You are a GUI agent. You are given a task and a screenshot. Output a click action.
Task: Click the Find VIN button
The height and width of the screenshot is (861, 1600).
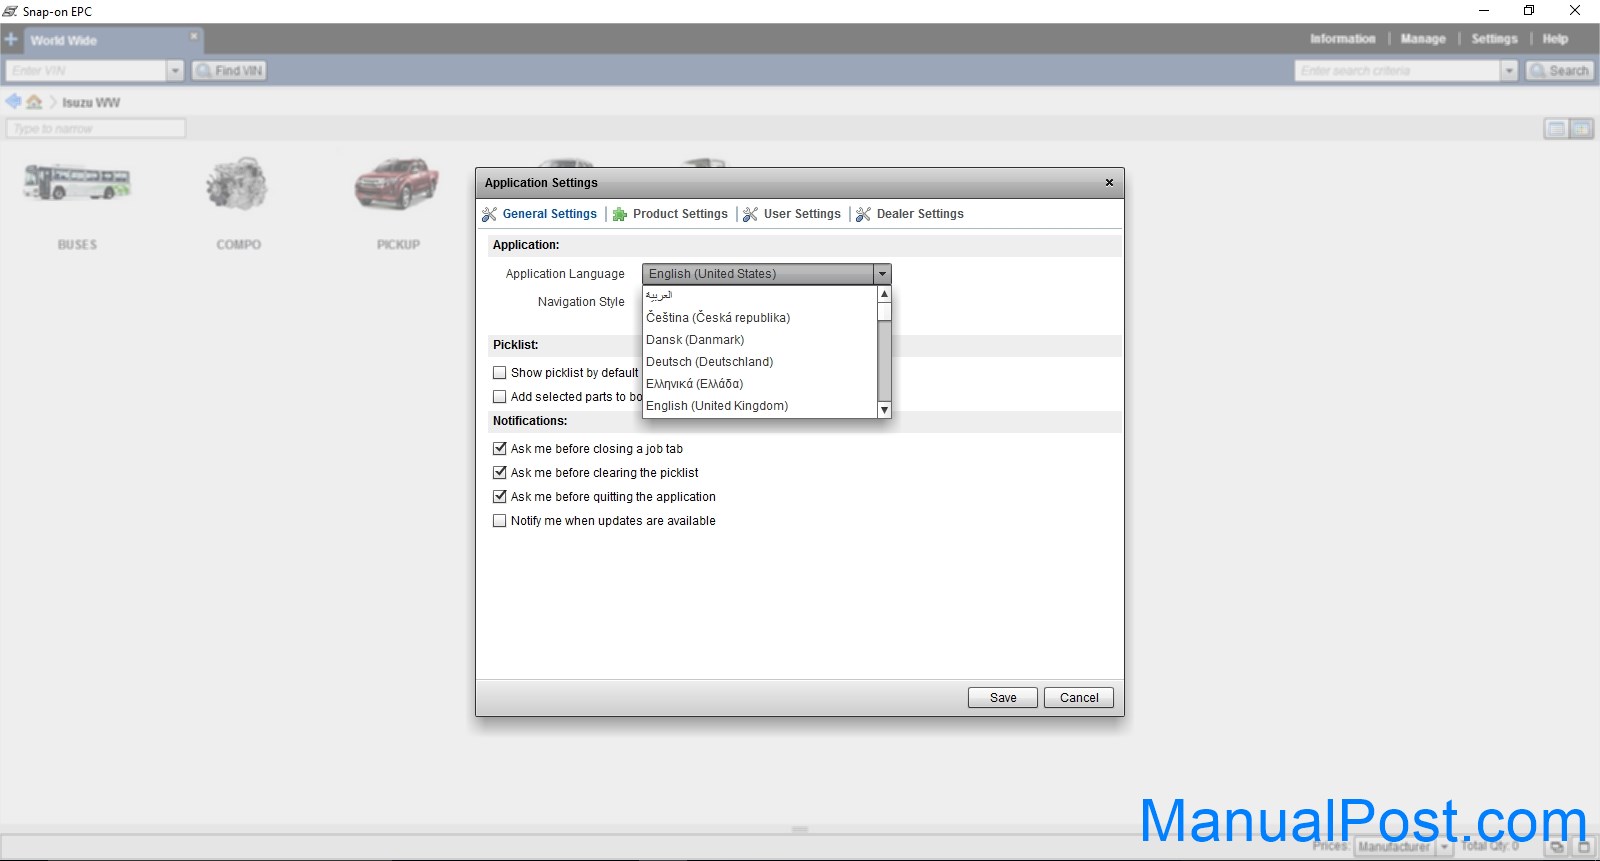230,71
